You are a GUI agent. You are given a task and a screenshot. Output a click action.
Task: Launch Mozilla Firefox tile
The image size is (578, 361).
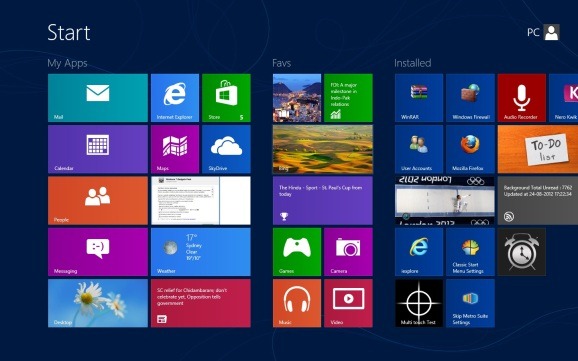470,149
